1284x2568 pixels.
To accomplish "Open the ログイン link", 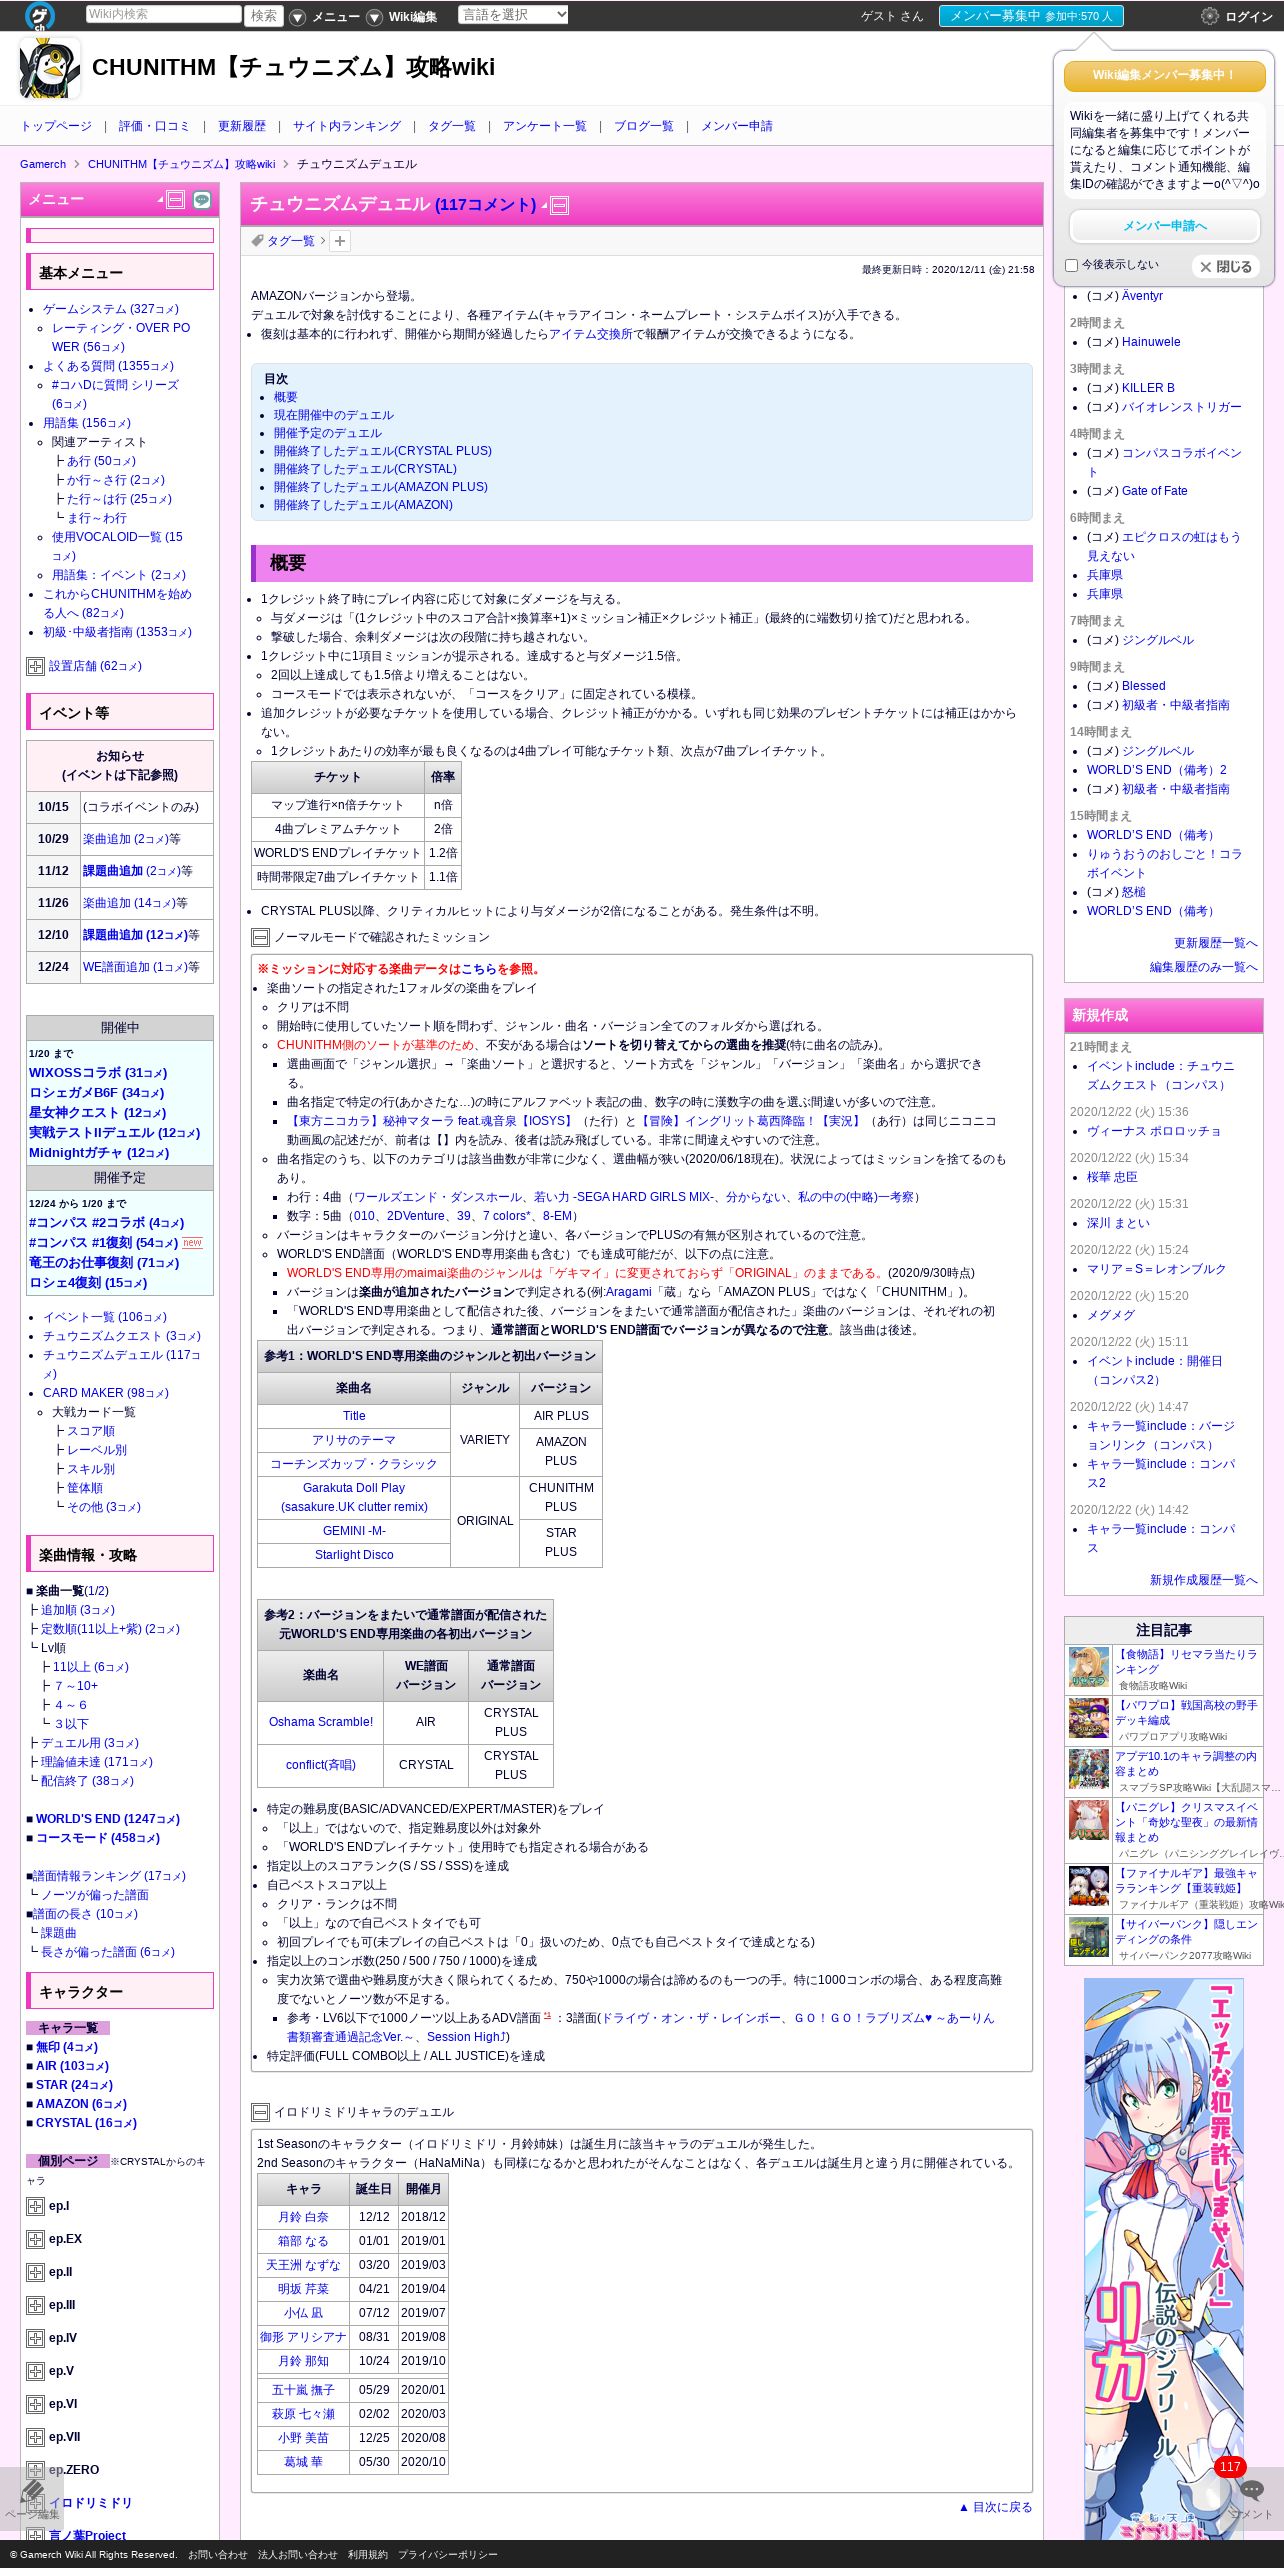I will point(1249,17).
